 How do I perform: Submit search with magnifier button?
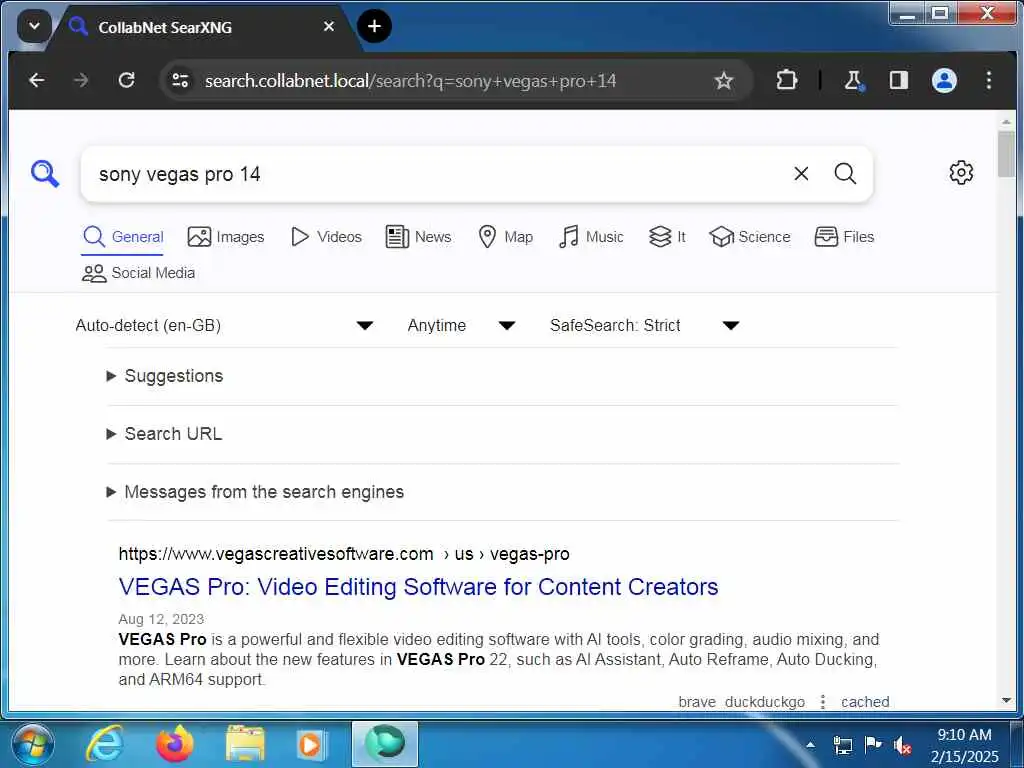coord(845,174)
